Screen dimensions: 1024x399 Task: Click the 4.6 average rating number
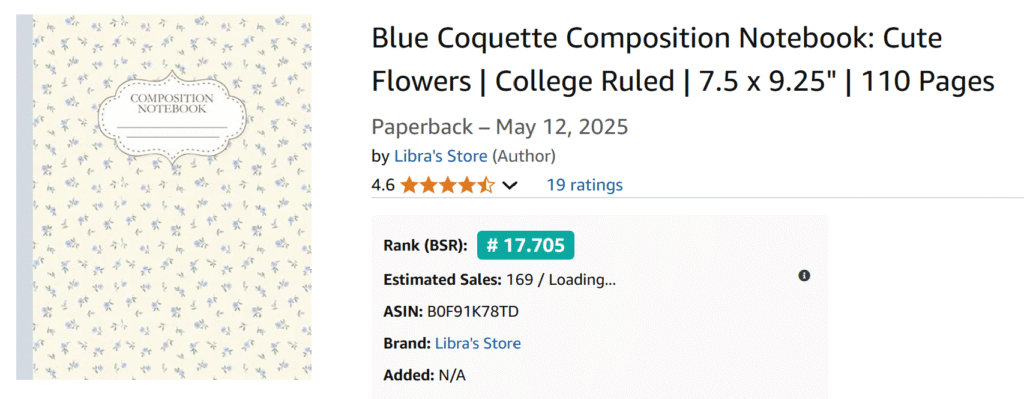383,185
